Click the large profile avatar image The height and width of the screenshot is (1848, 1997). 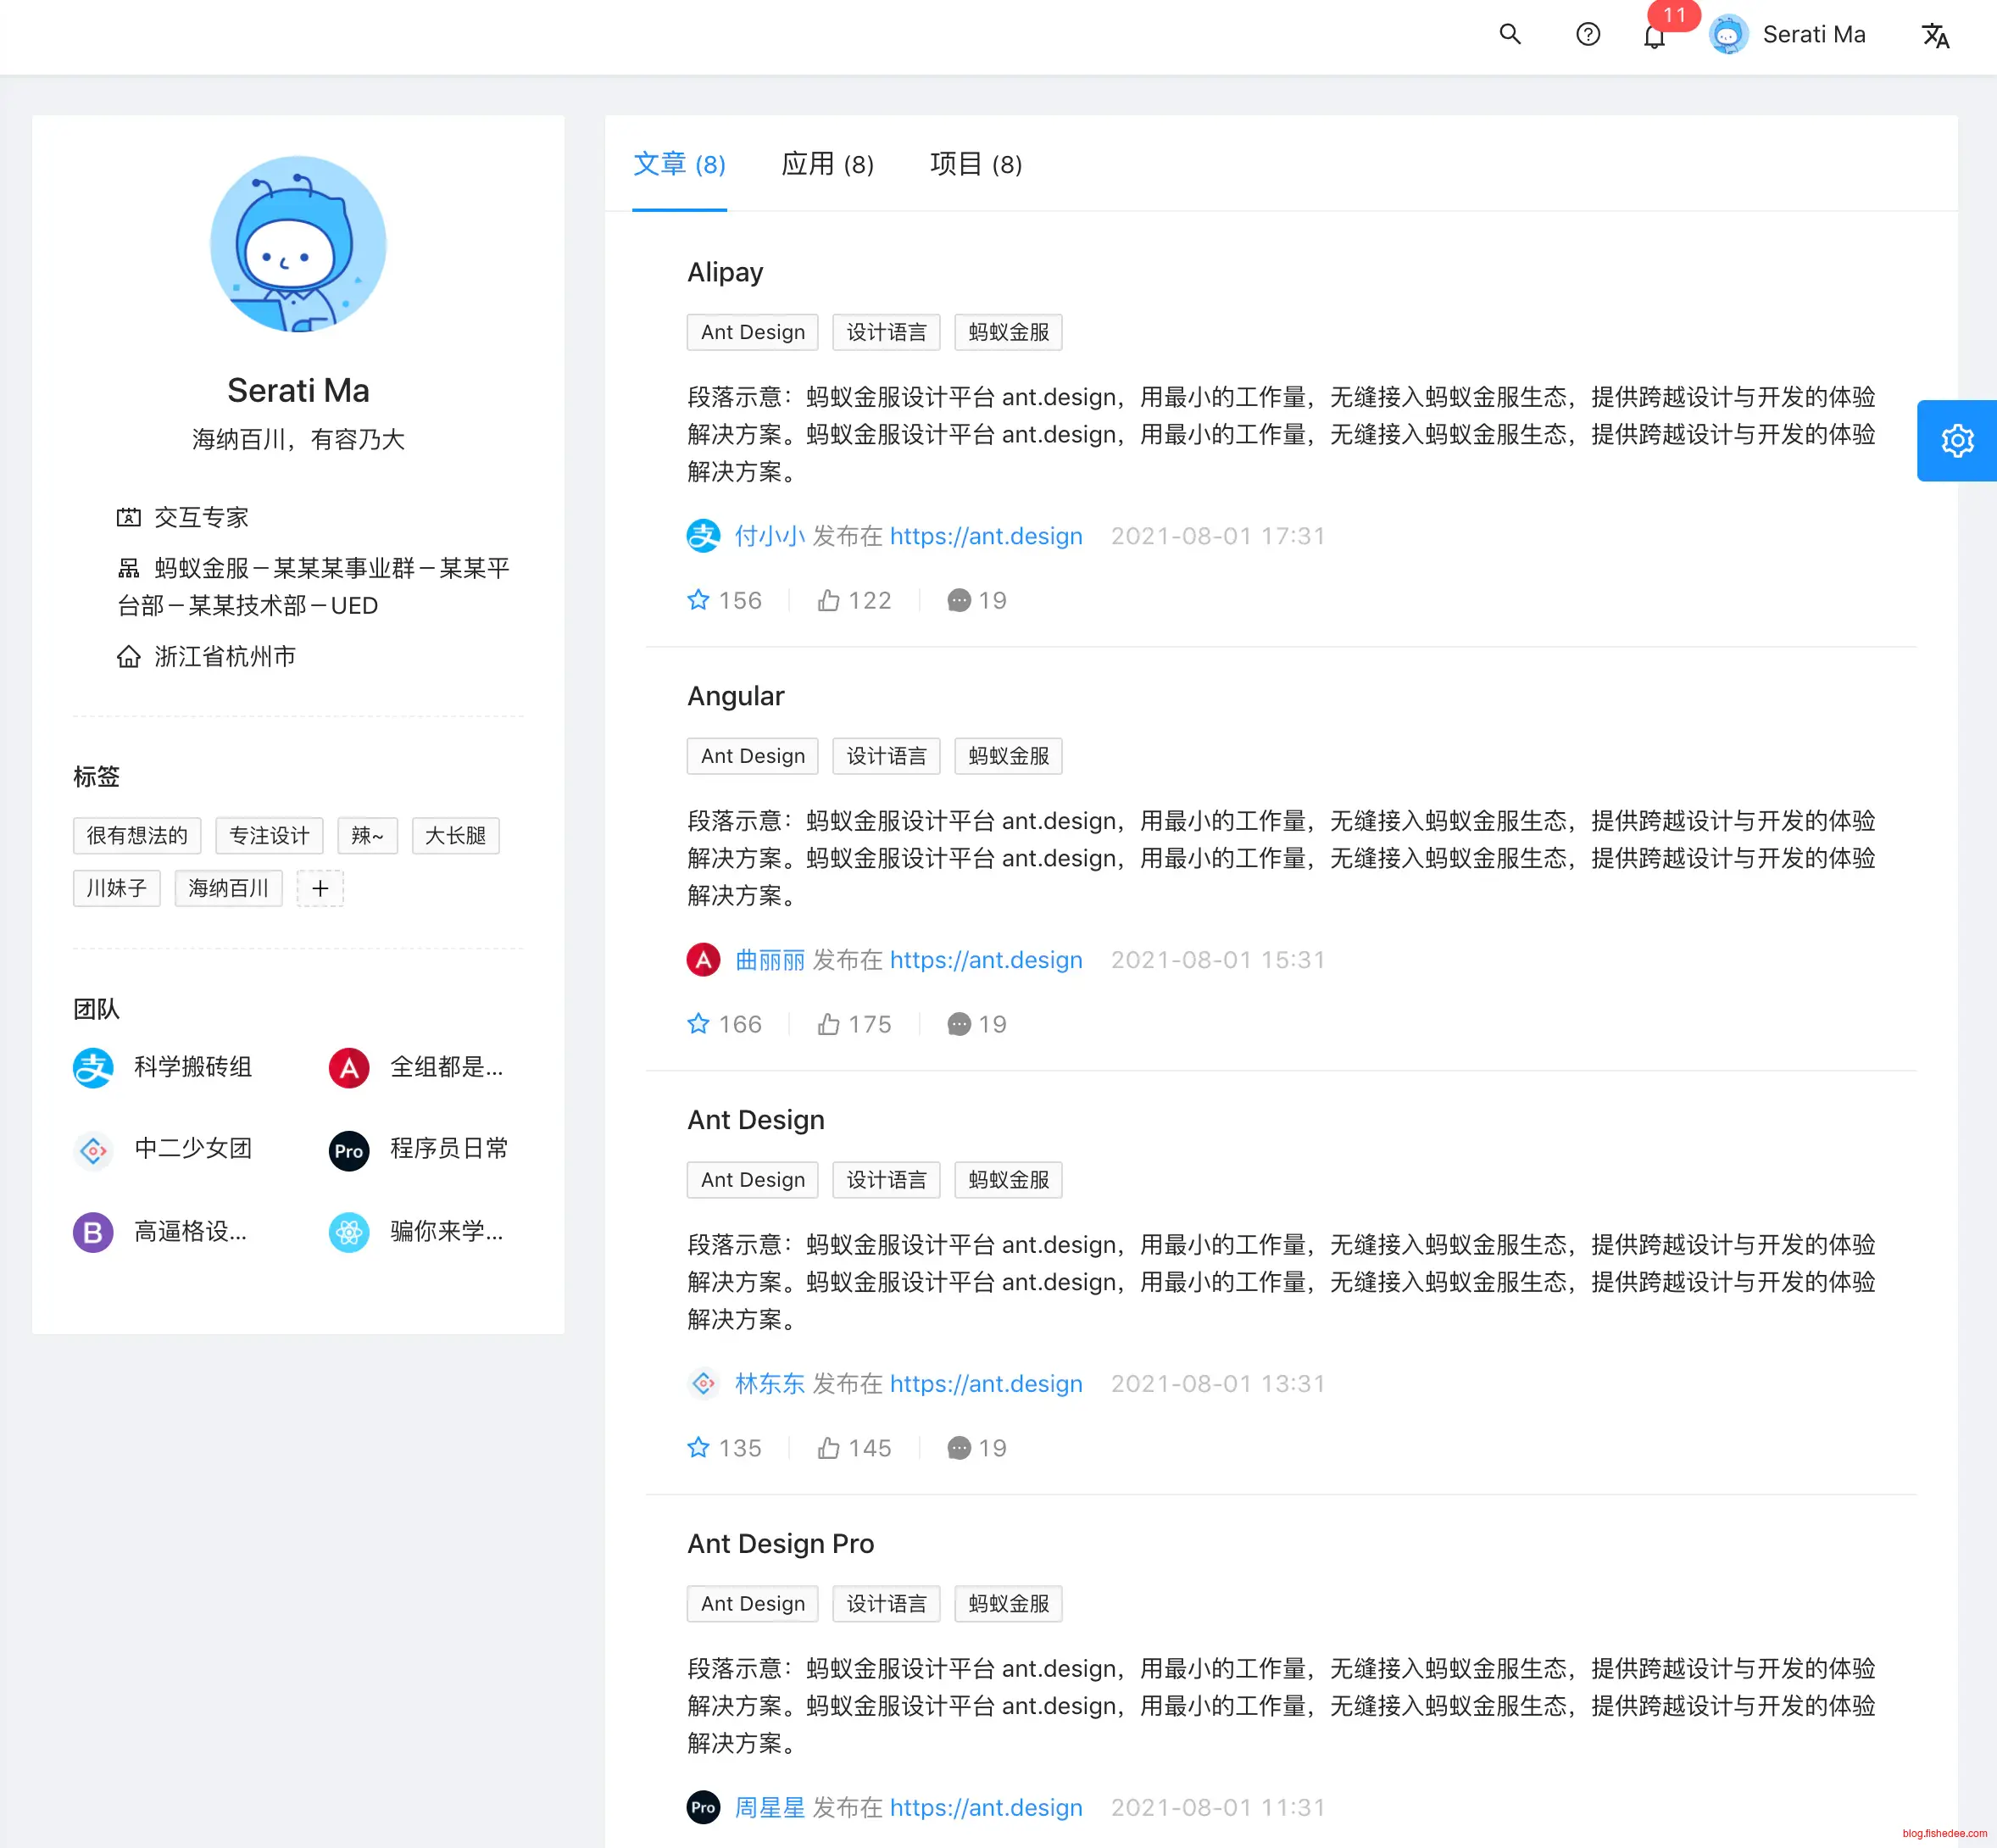[298, 244]
